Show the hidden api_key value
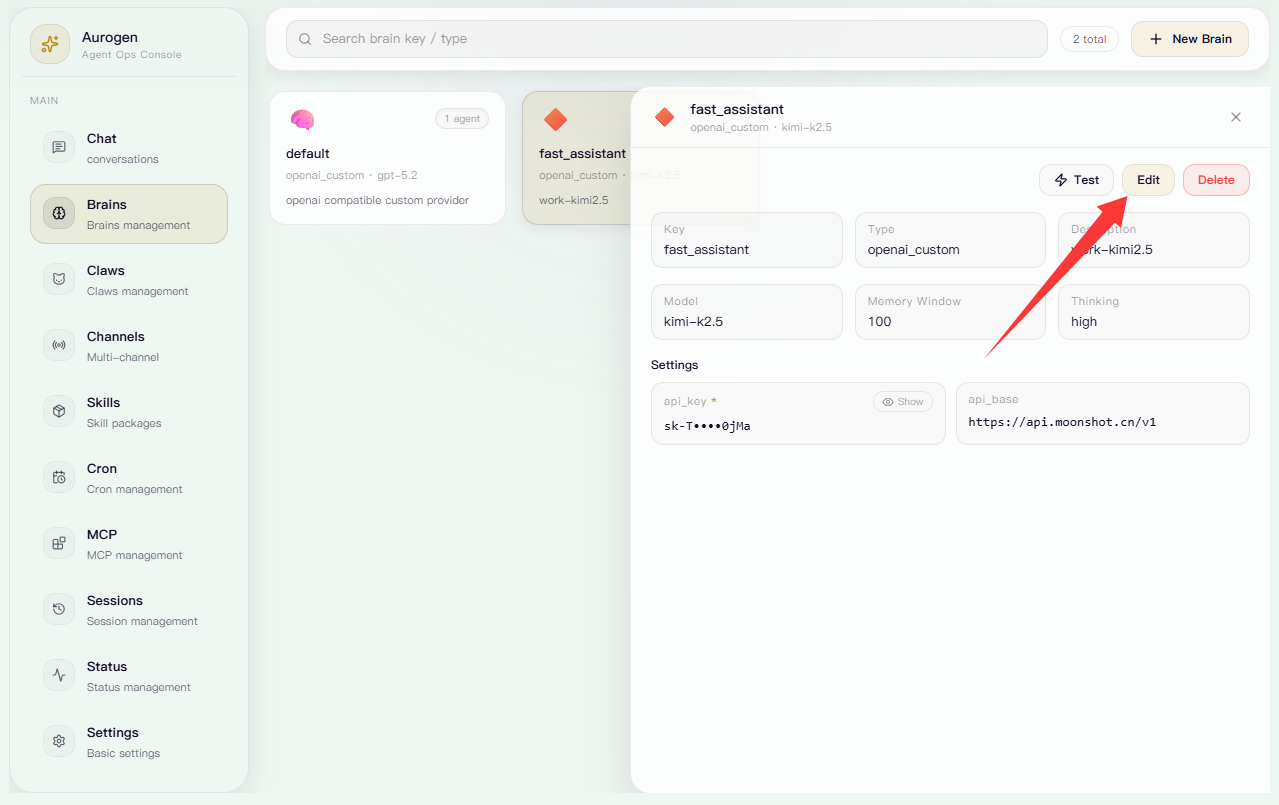 [903, 402]
